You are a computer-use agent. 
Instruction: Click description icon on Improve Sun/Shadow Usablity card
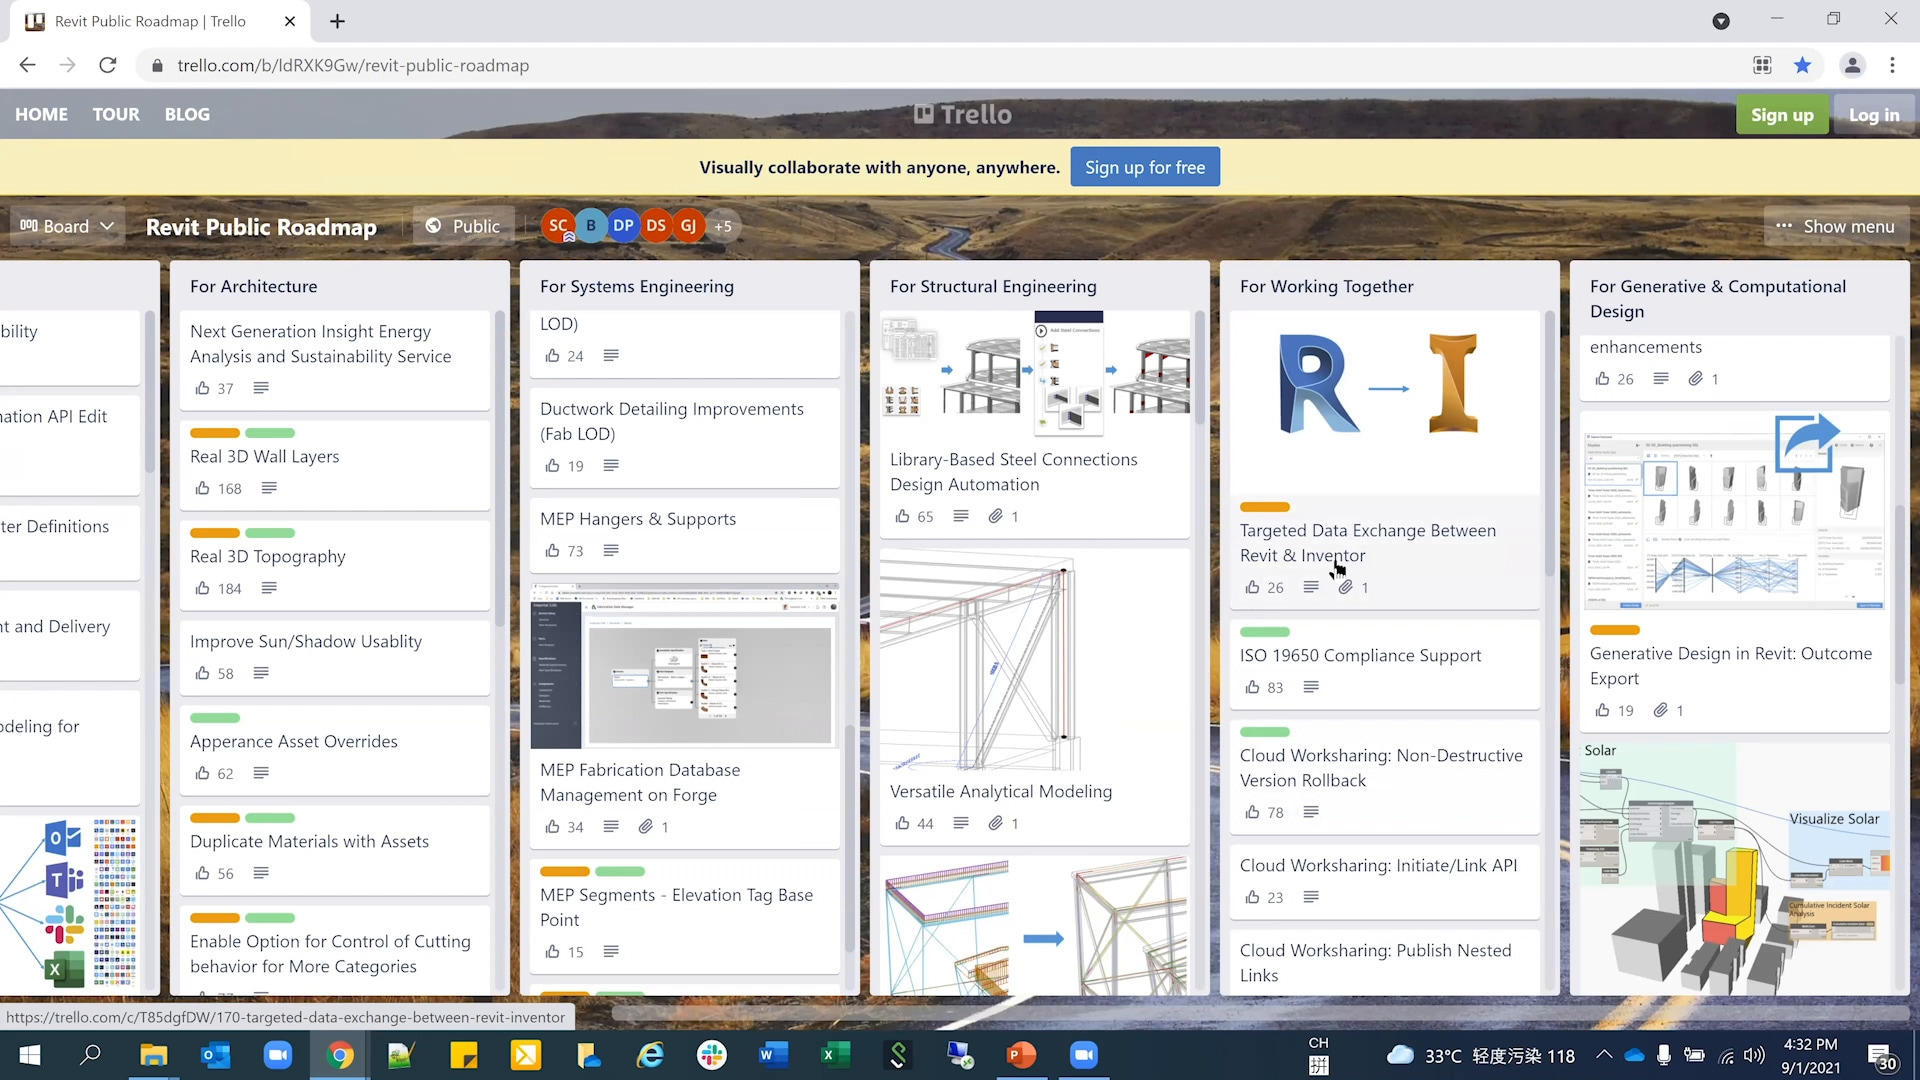tap(261, 673)
